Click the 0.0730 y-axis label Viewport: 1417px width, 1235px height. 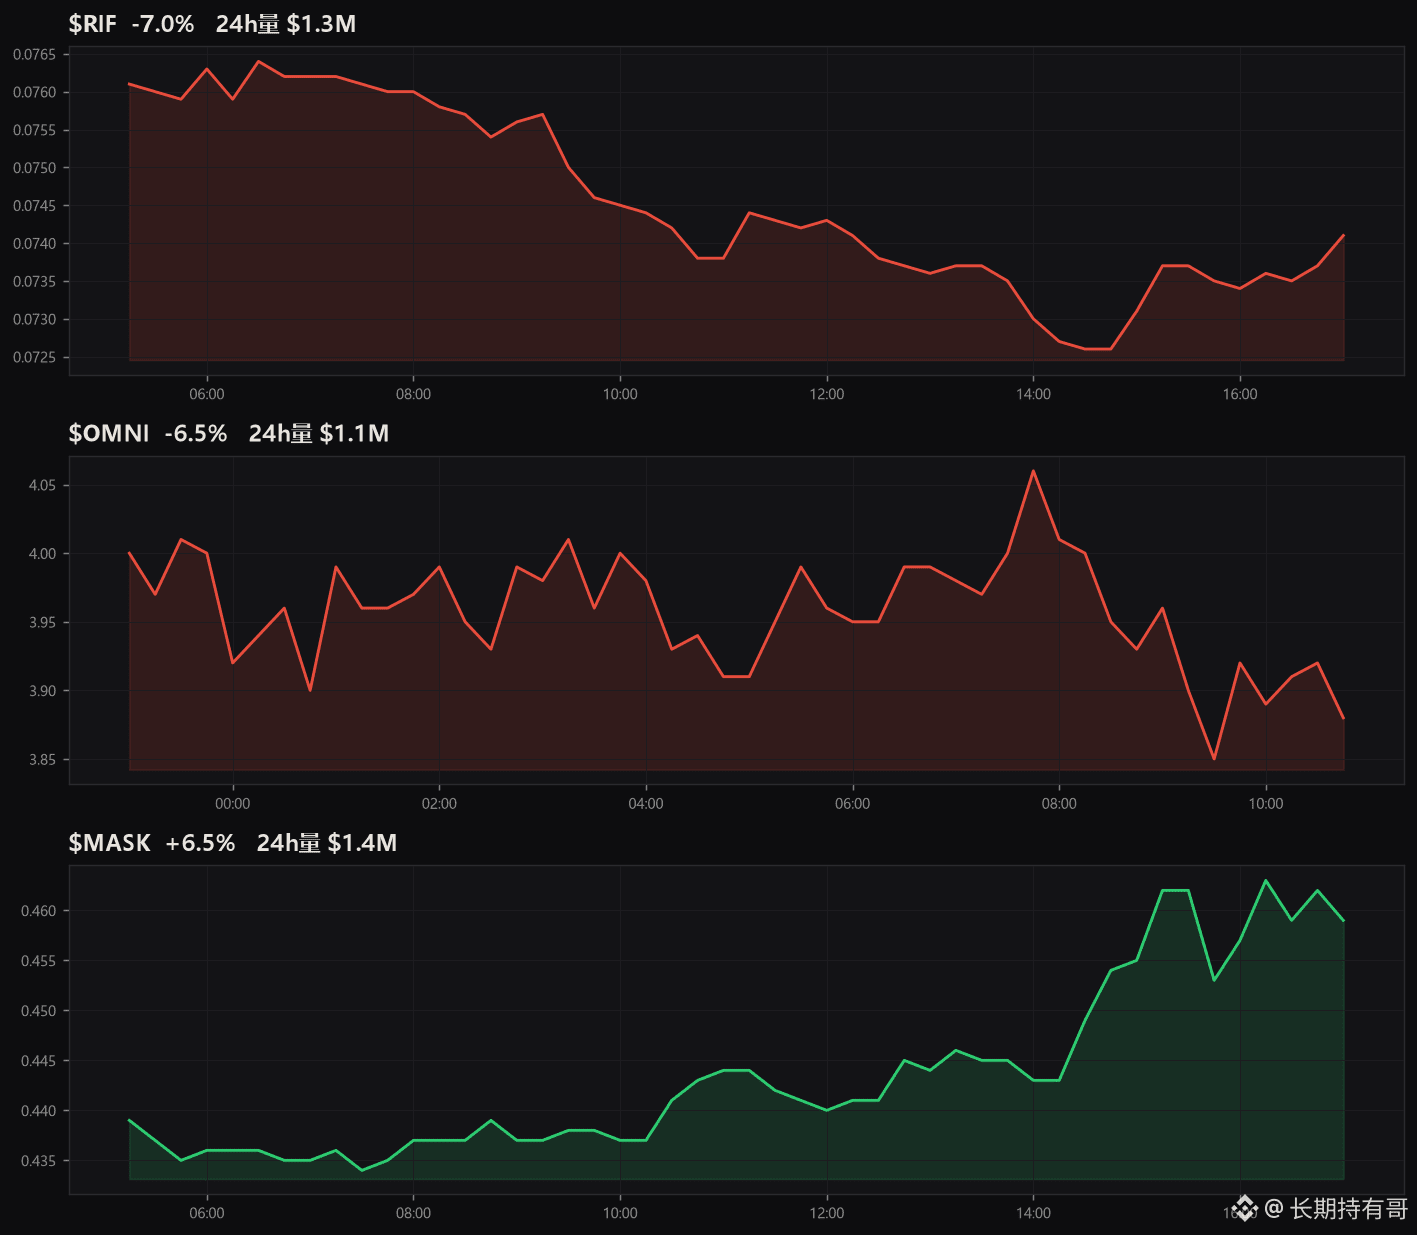35,319
